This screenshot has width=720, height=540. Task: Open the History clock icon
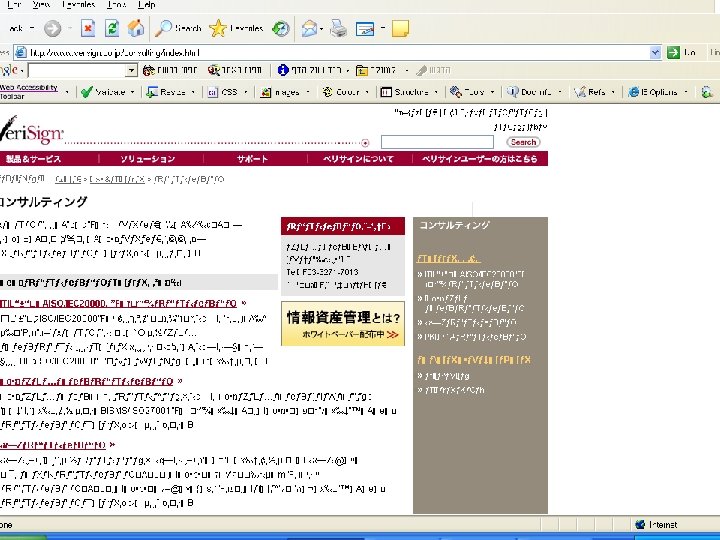point(281,28)
